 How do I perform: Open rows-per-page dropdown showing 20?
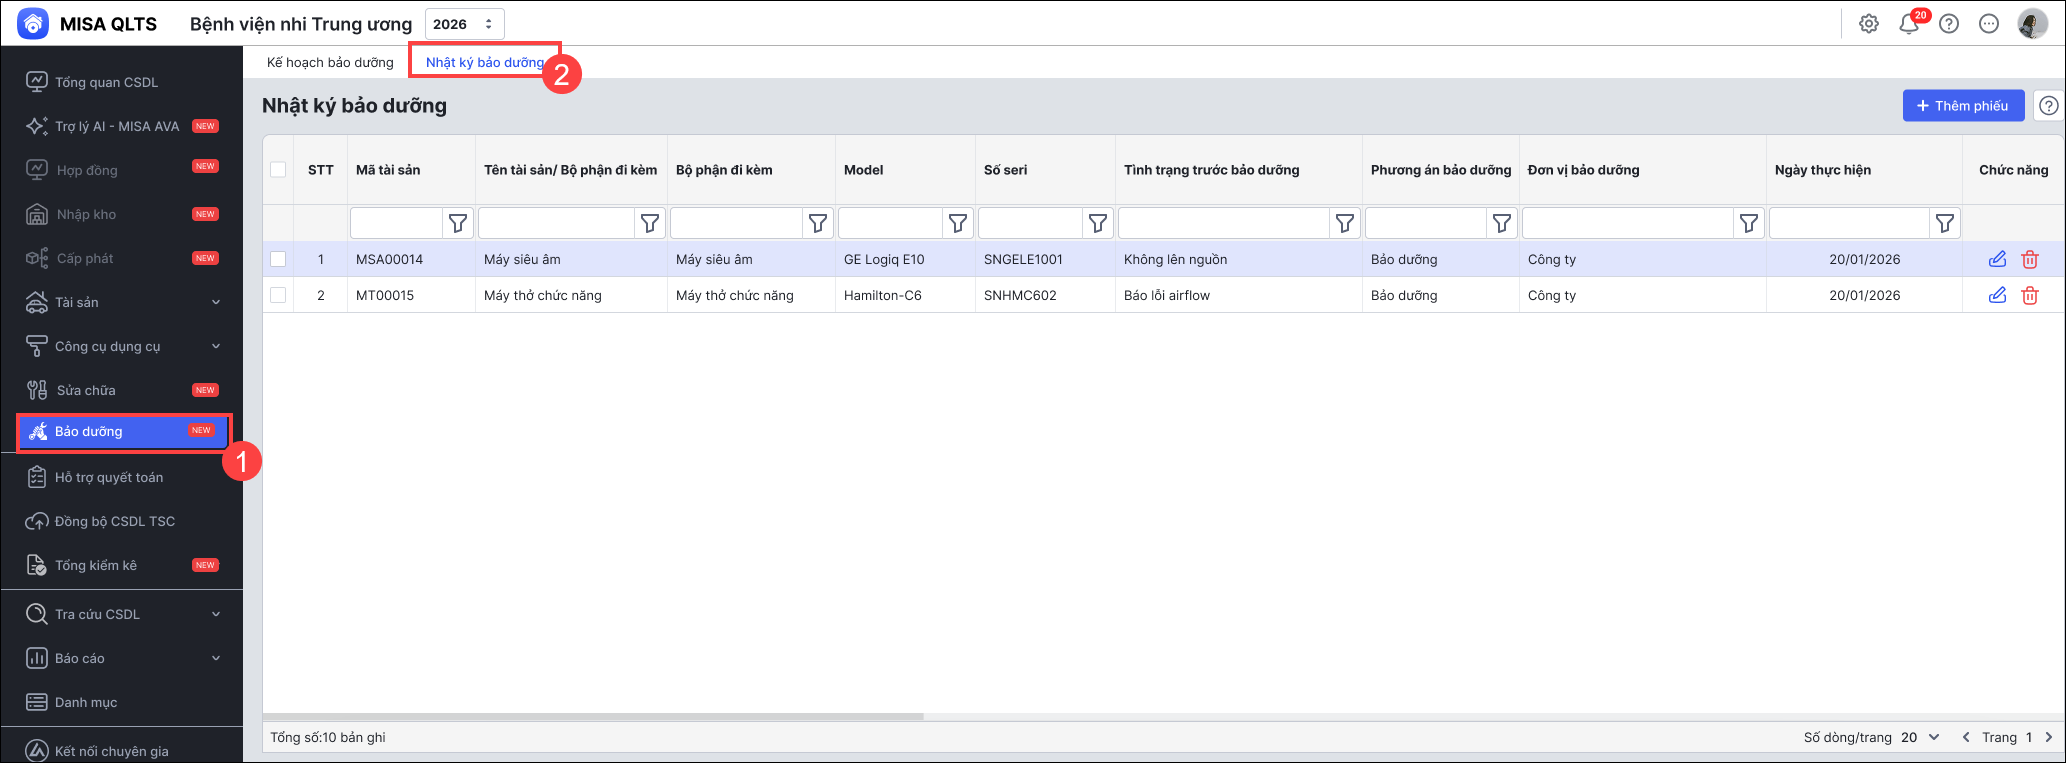tap(1920, 737)
